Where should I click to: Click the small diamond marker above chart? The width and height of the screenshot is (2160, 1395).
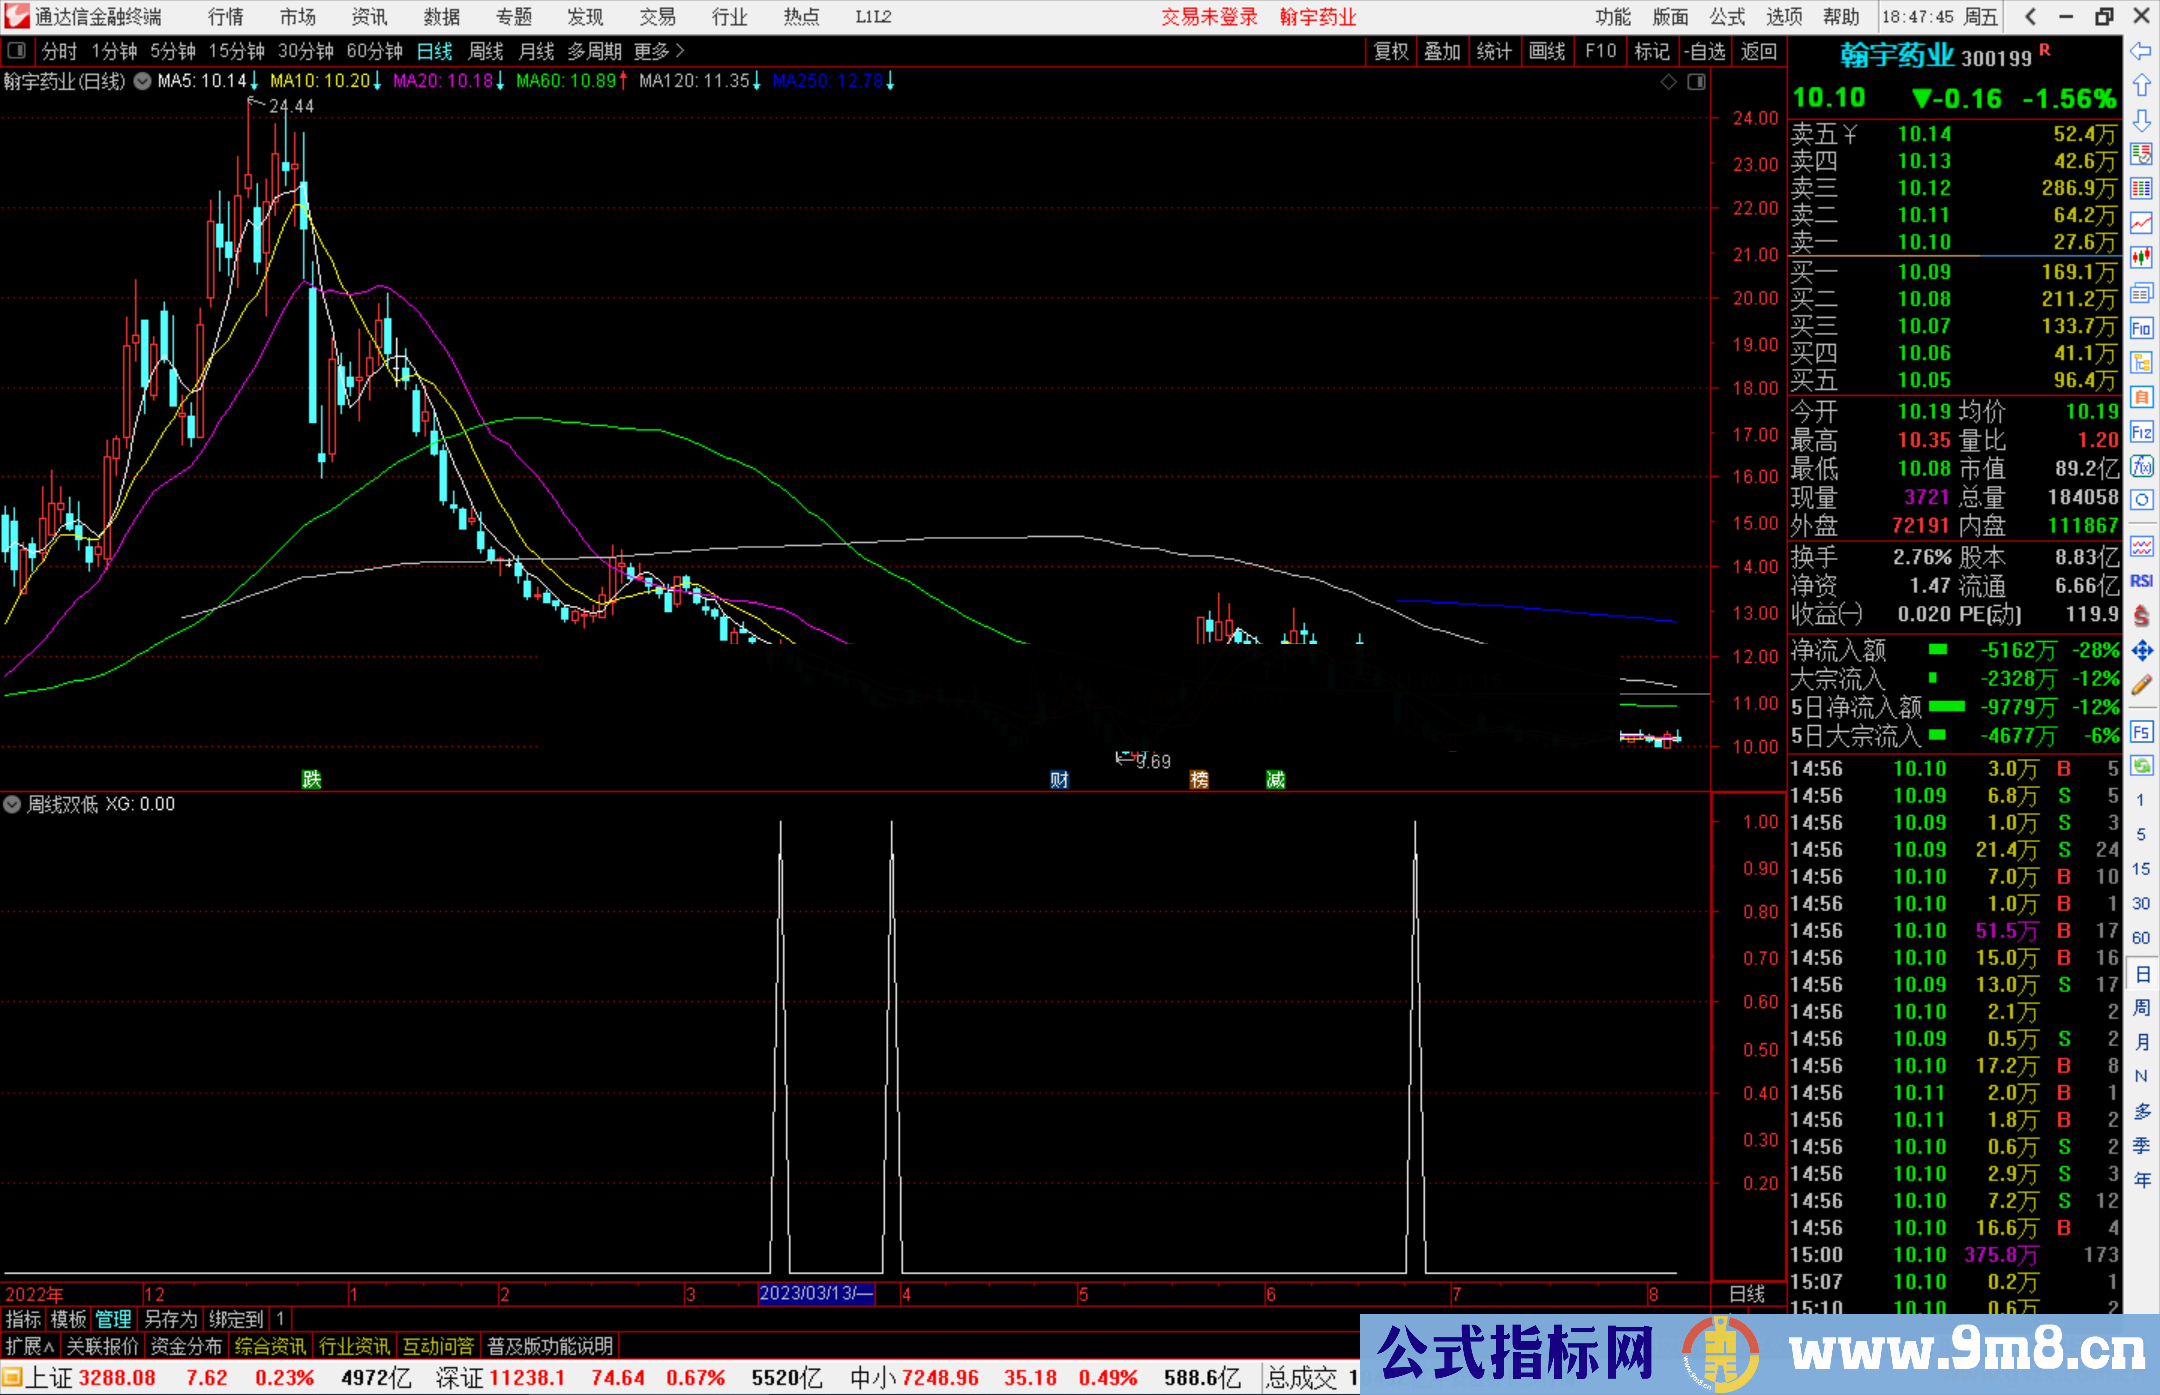1668,82
